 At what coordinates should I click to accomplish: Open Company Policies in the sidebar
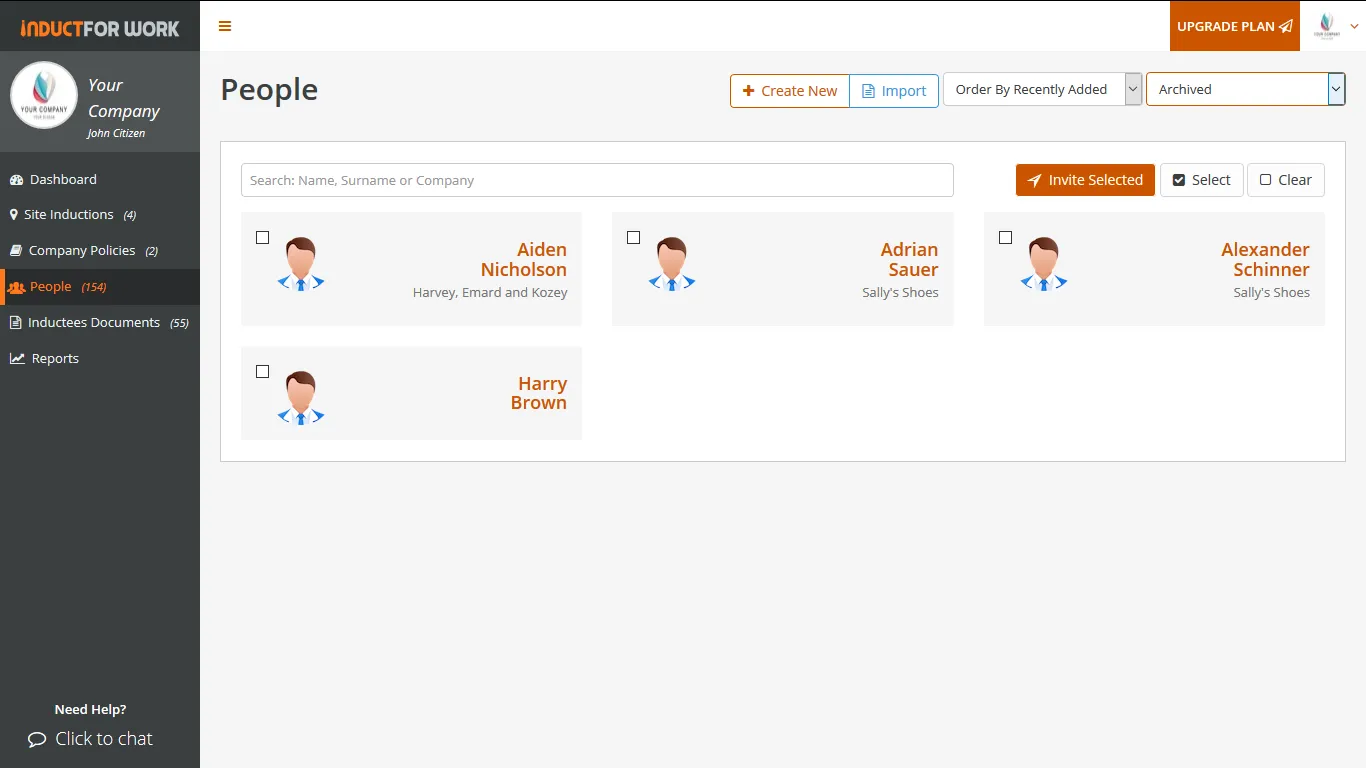[100, 251]
